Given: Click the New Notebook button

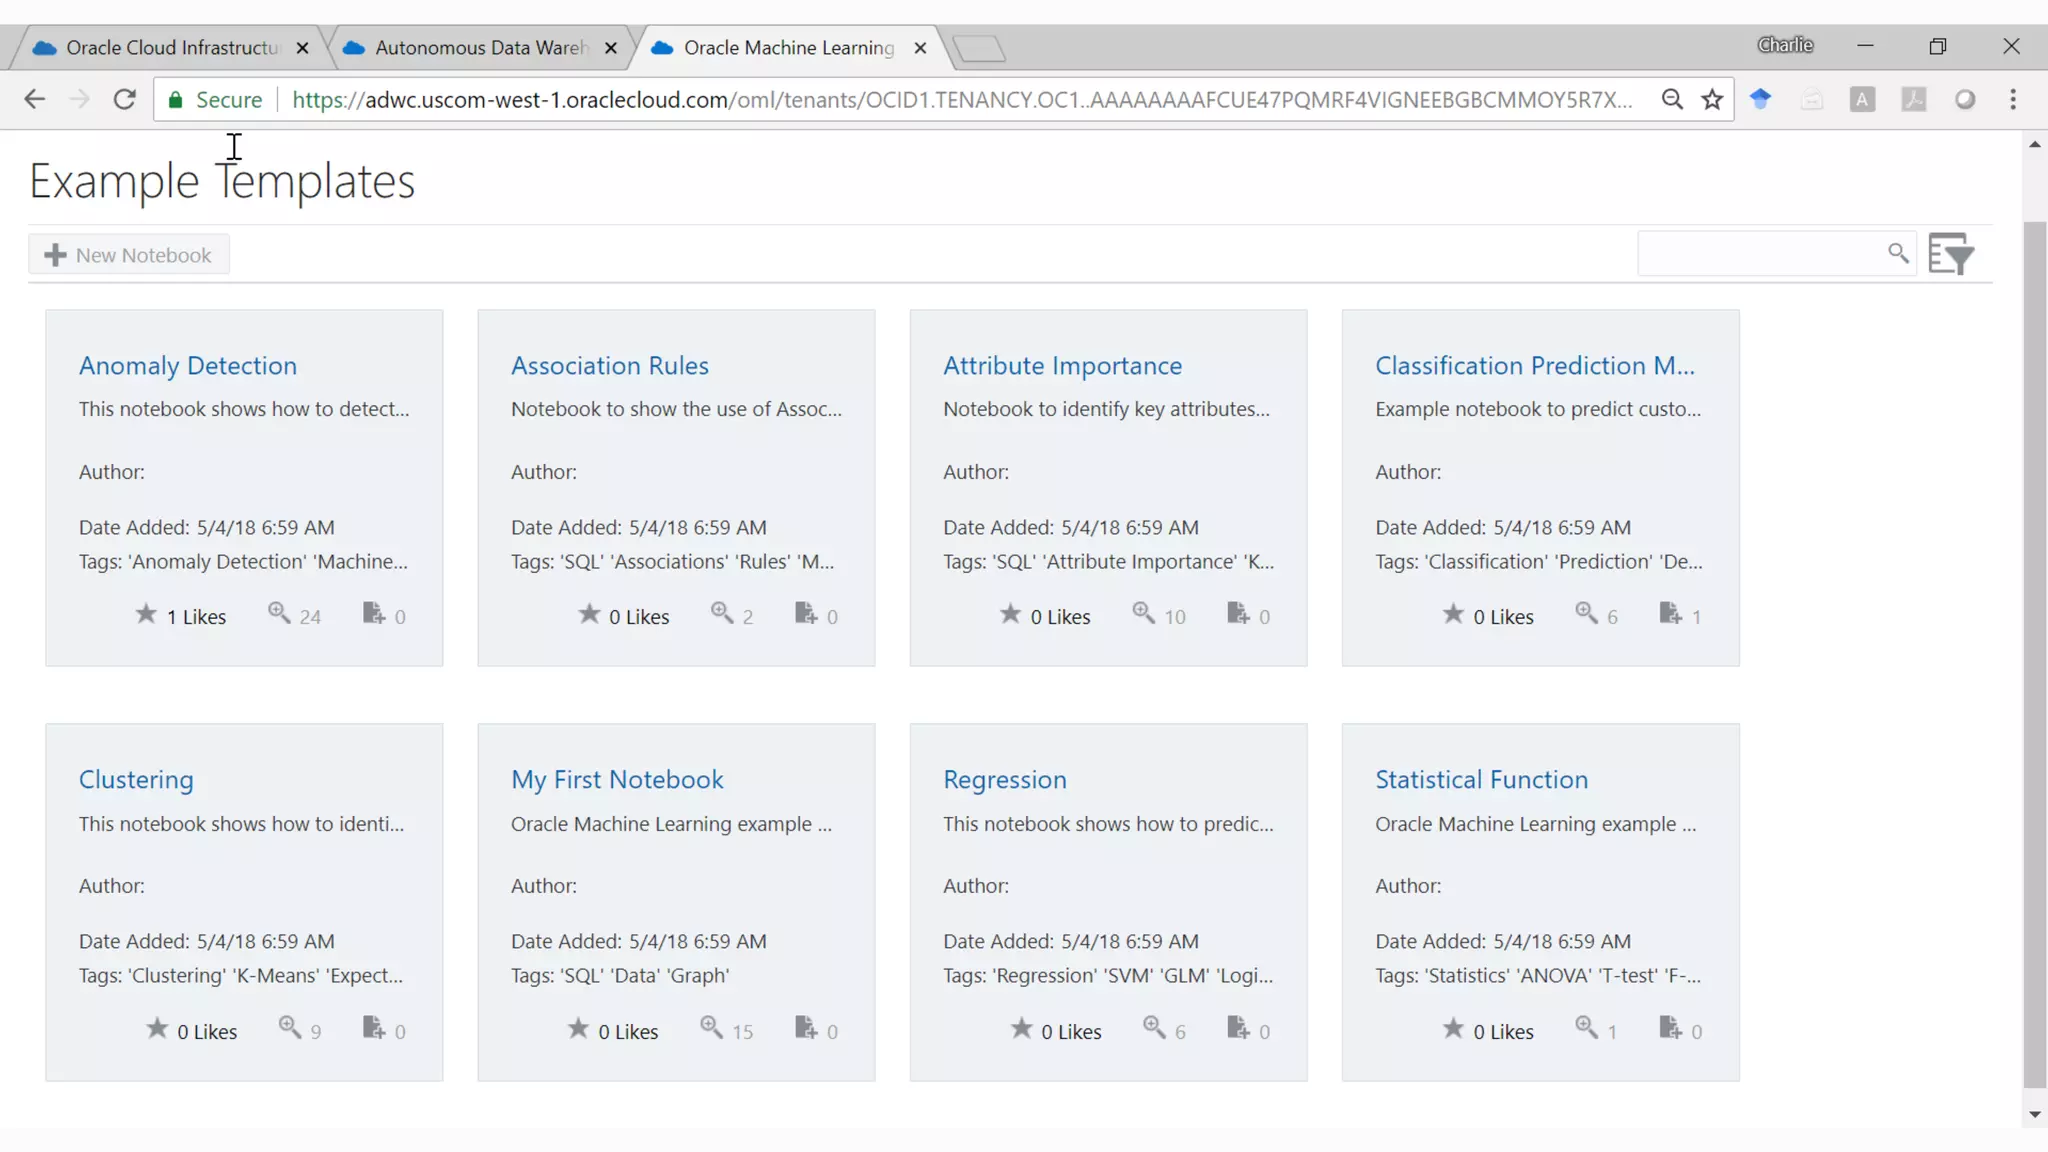Looking at the screenshot, I should [129, 255].
